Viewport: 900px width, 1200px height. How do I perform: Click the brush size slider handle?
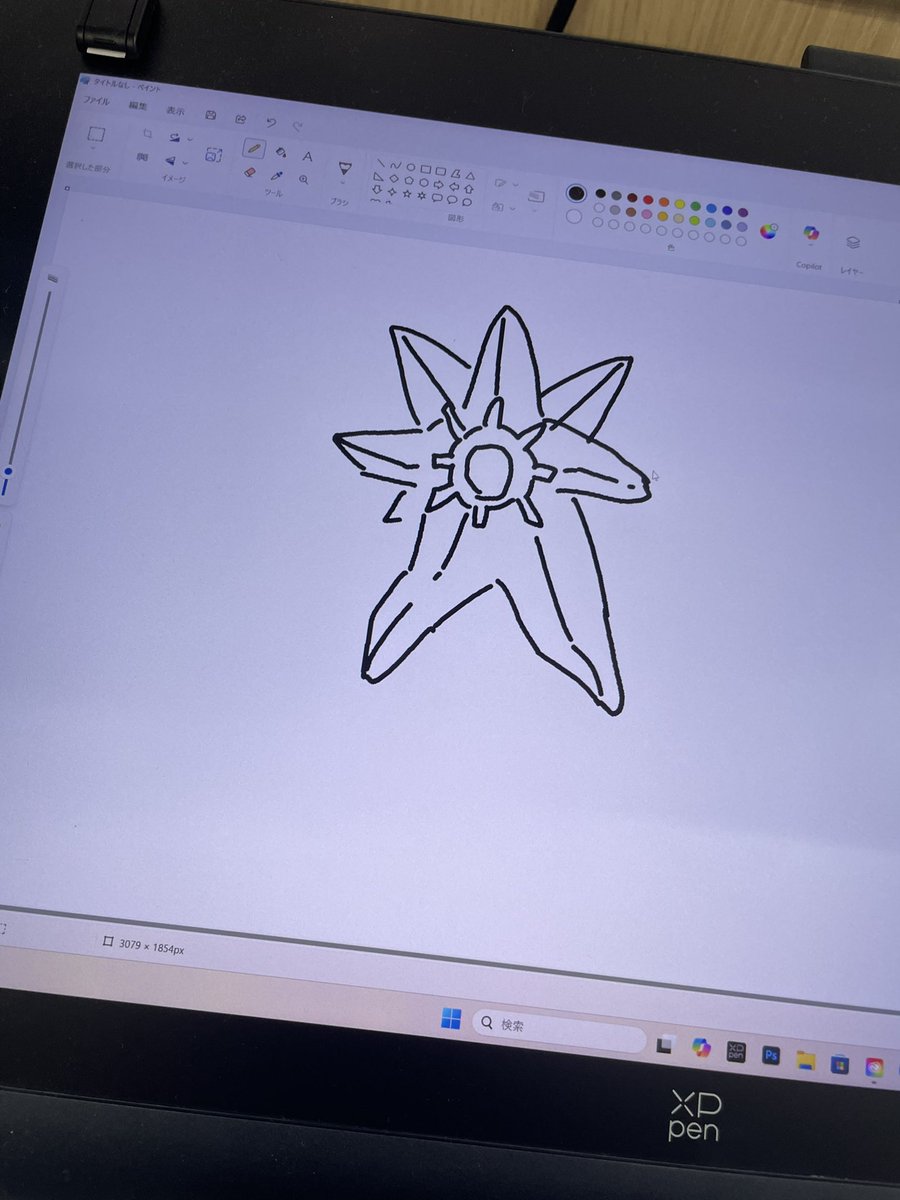coord(8,471)
